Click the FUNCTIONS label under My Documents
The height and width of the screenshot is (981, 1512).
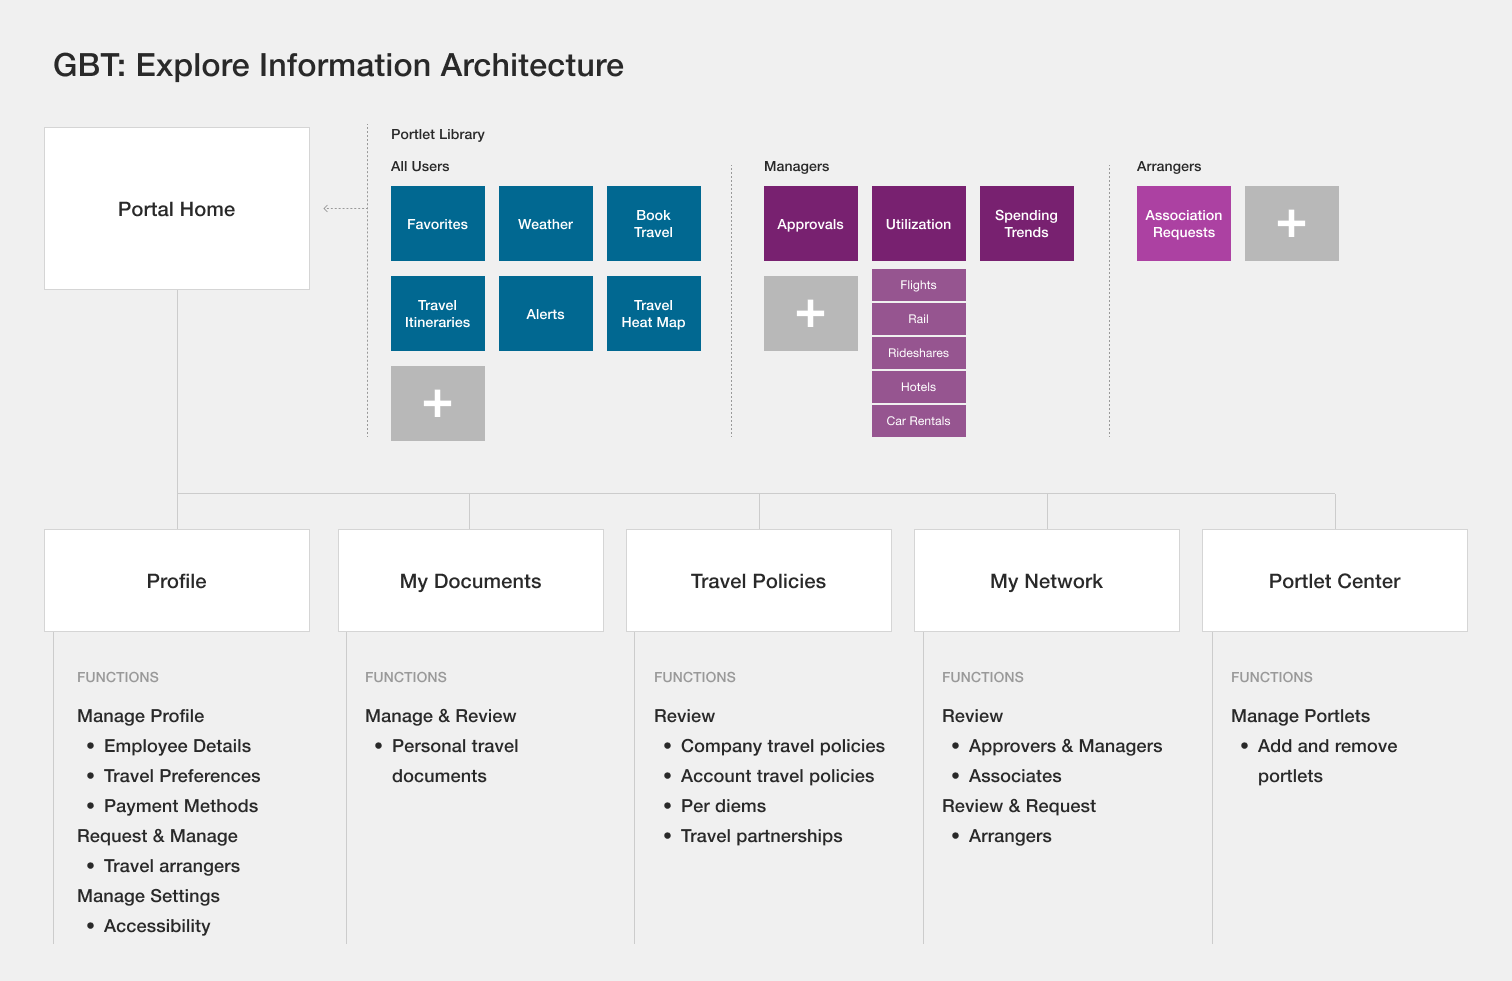pyautogui.click(x=406, y=677)
